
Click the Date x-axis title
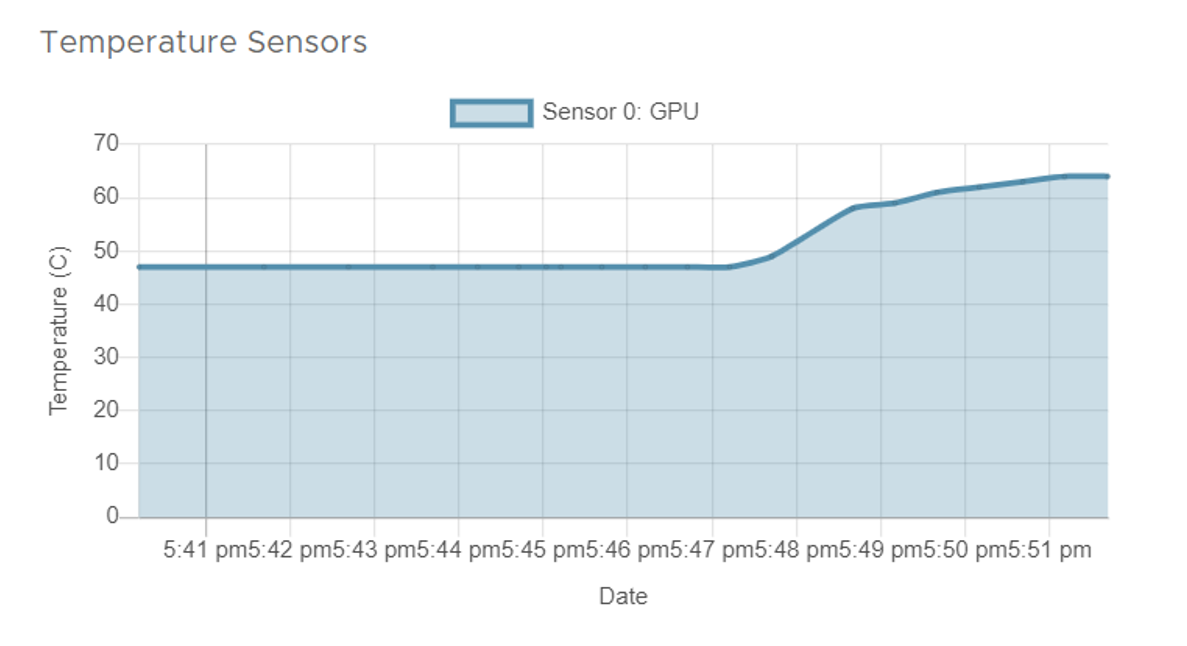[x=623, y=597]
